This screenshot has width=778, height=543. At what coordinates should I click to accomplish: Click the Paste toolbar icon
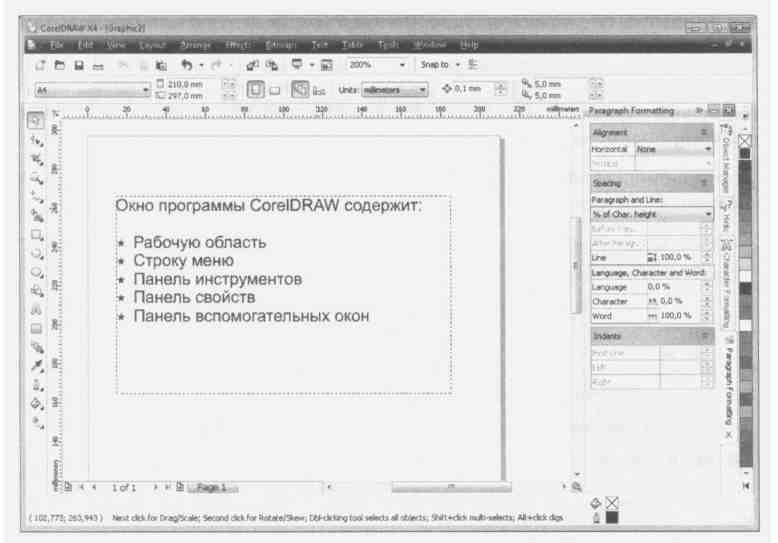coord(161,66)
